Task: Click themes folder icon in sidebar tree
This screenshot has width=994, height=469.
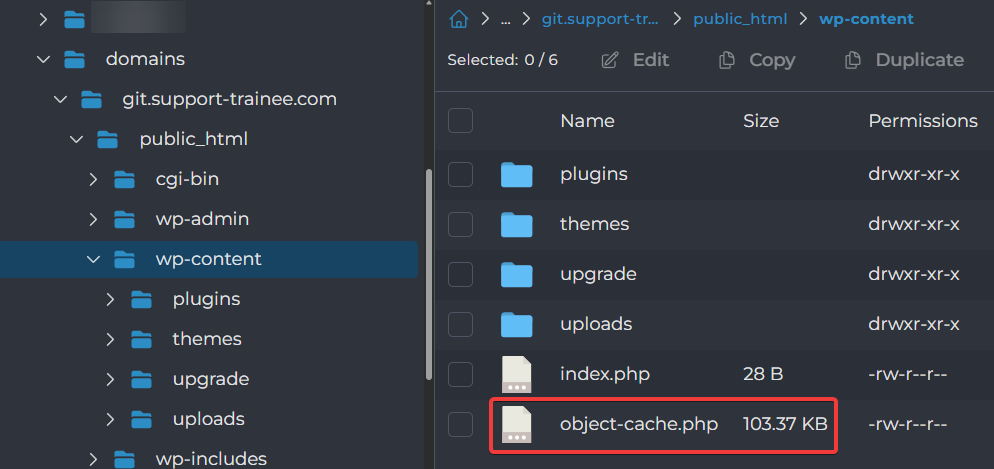Action: (x=141, y=339)
